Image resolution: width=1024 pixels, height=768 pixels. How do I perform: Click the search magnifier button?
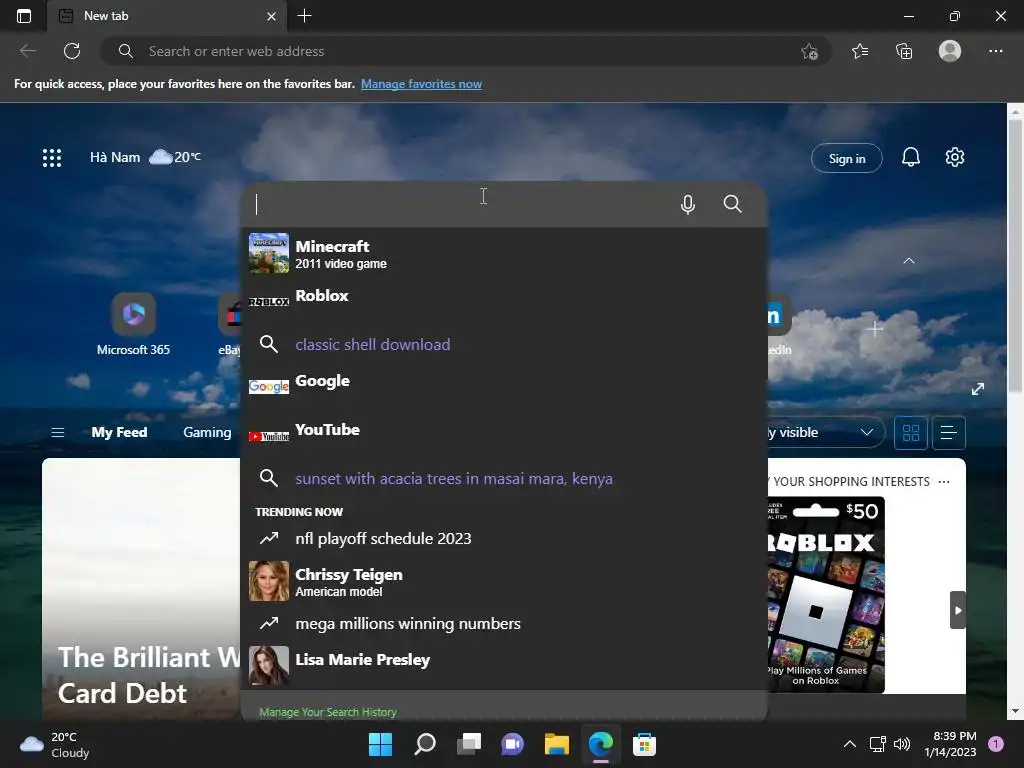[732, 204]
